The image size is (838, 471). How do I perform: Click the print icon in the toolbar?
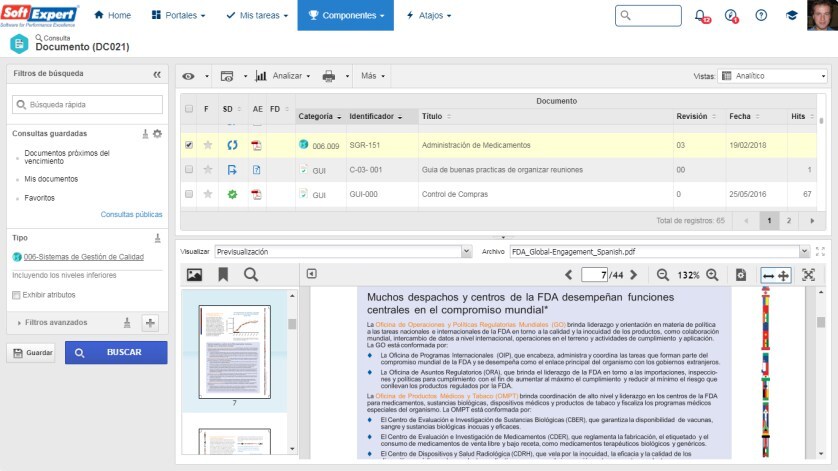click(x=328, y=76)
